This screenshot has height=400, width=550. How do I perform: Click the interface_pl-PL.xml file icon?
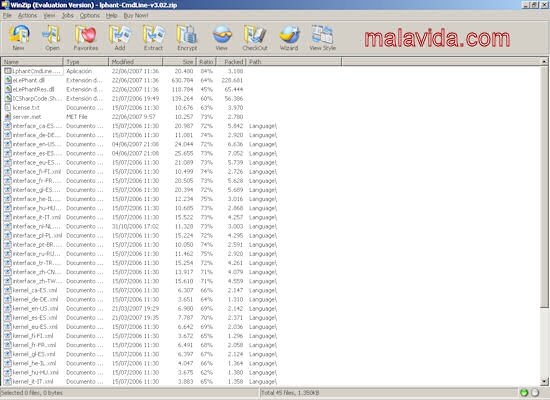[x=8, y=235]
